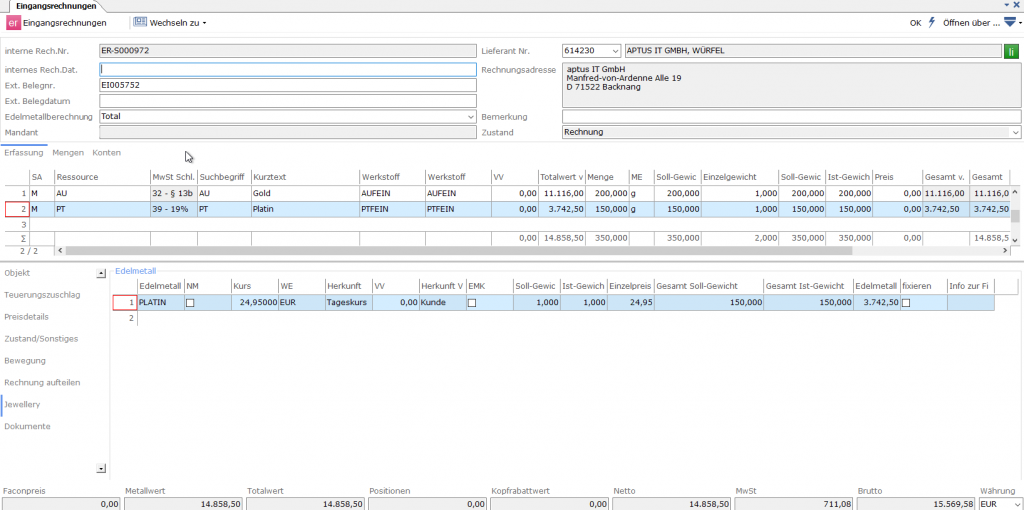Click the Einzelpreis column header
This screenshot has height=510, width=1024.
(631, 286)
